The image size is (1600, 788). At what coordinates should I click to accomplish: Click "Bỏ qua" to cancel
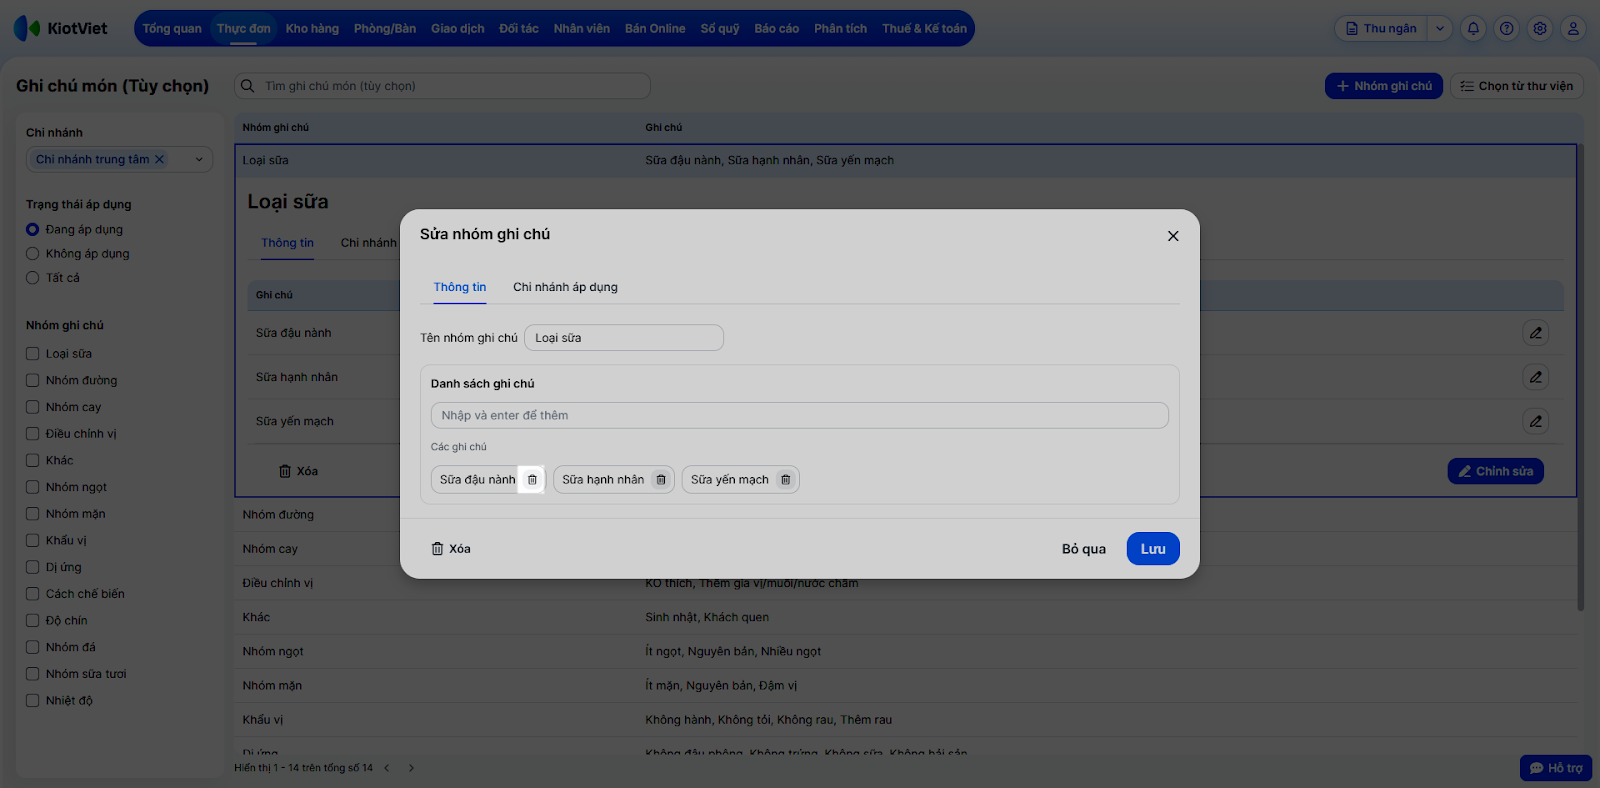point(1083,549)
